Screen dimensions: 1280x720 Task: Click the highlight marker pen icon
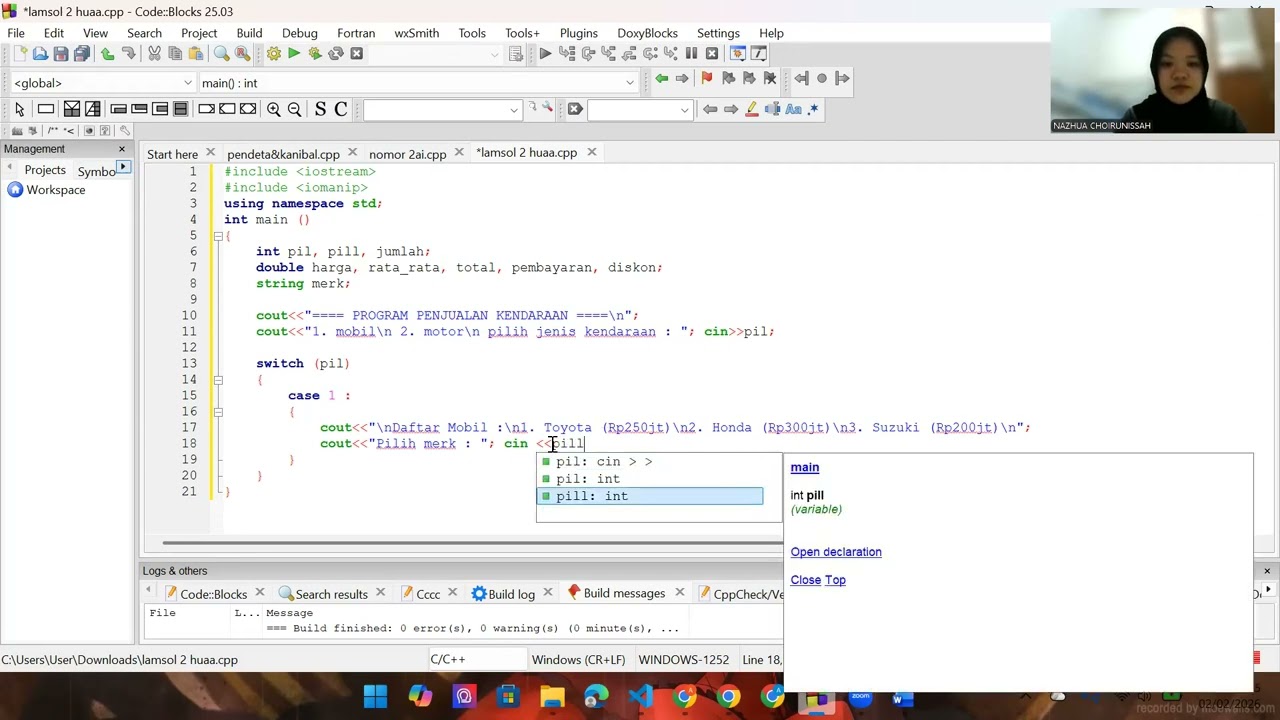click(752, 109)
